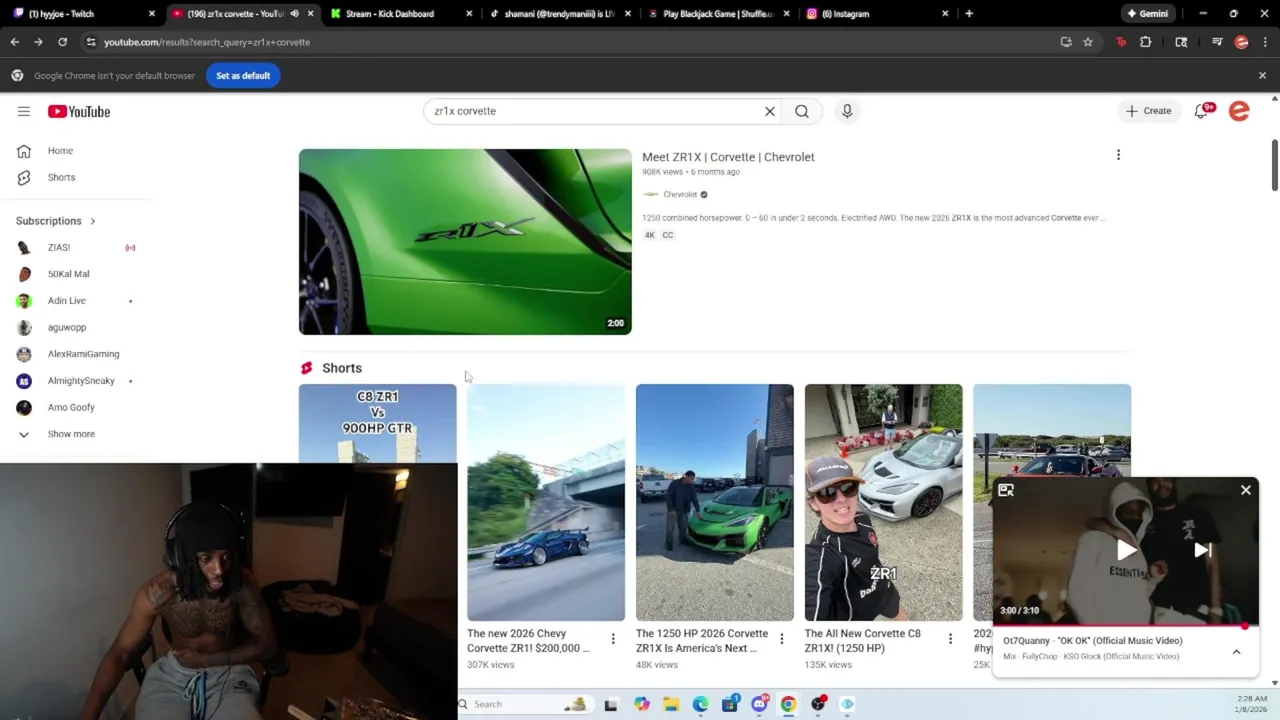View site information icon in address bar

(x=91, y=42)
